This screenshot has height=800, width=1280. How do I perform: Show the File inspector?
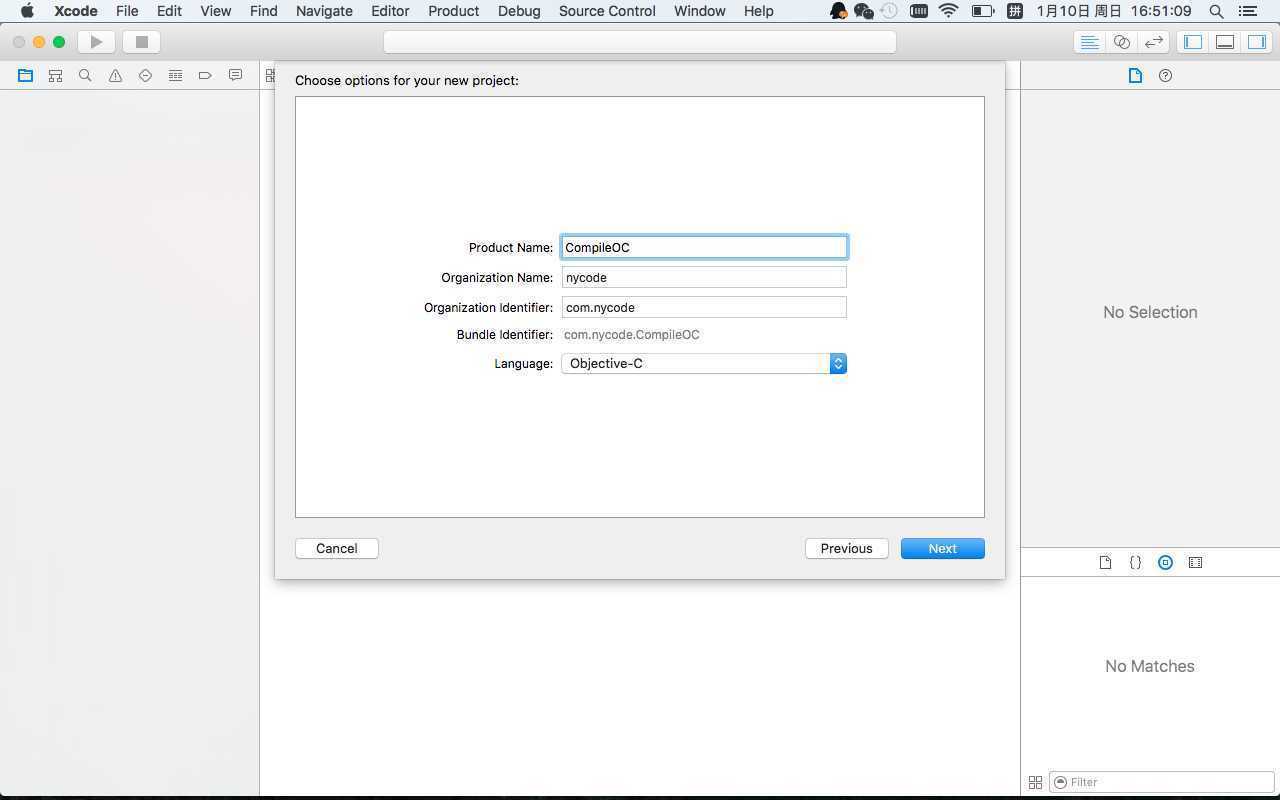(x=1135, y=75)
